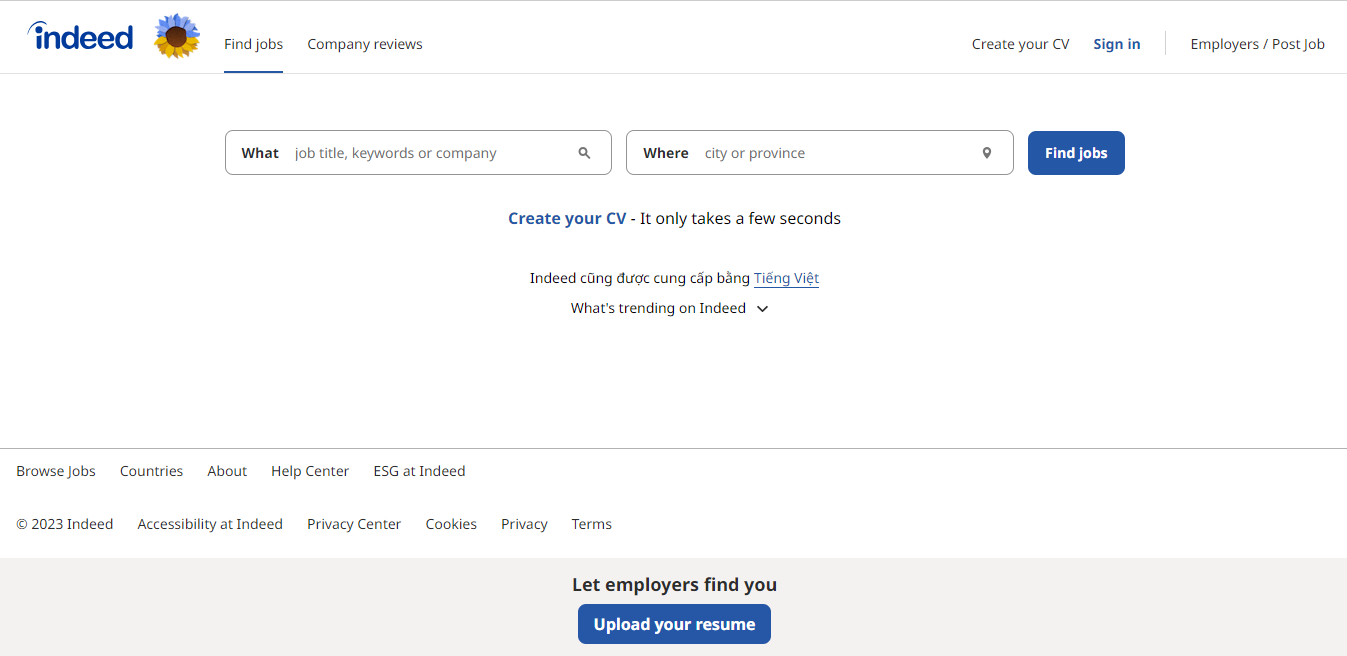This screenshot has height=656, width=1347.
Task: Click the Sign in link
Action: [1117, 44]
